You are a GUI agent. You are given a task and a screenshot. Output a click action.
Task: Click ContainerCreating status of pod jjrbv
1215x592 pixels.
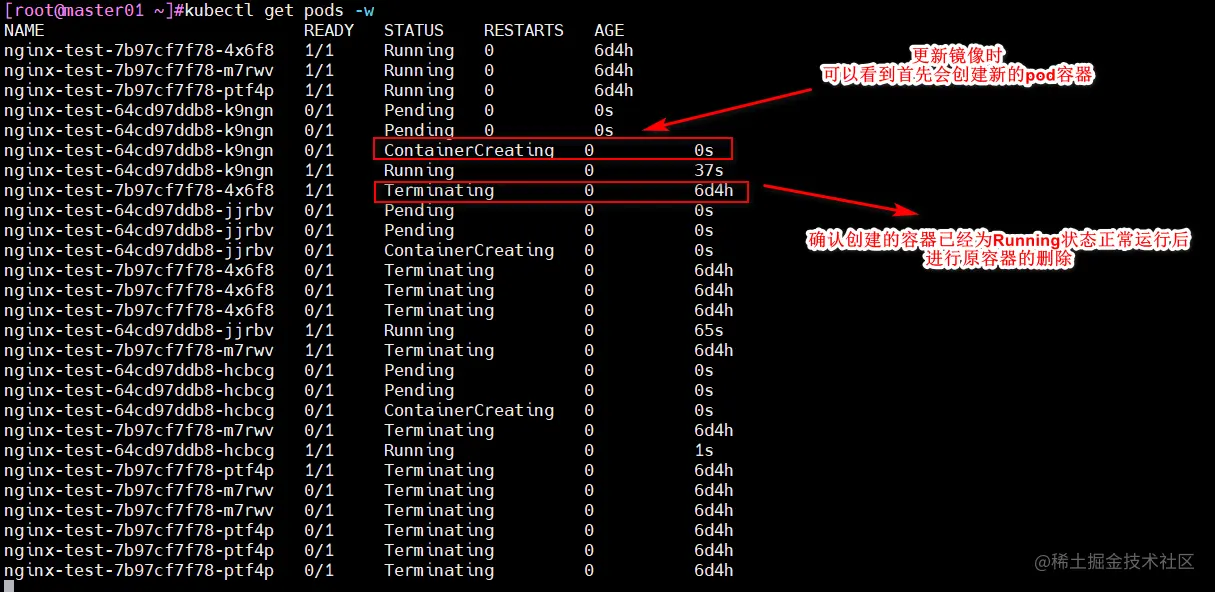[x=469, y=250]
